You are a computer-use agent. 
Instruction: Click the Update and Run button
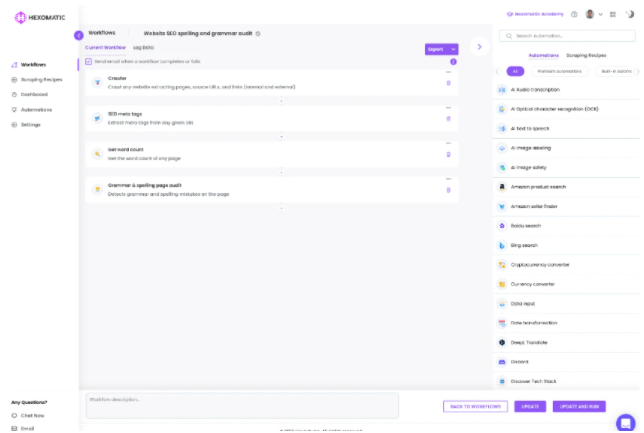pyautogui.click(x=580, y=406)
